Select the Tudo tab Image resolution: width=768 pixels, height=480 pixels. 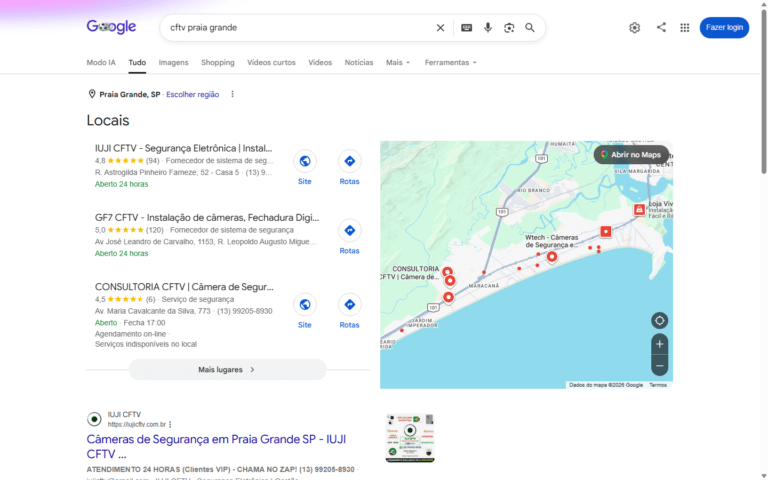137,63
